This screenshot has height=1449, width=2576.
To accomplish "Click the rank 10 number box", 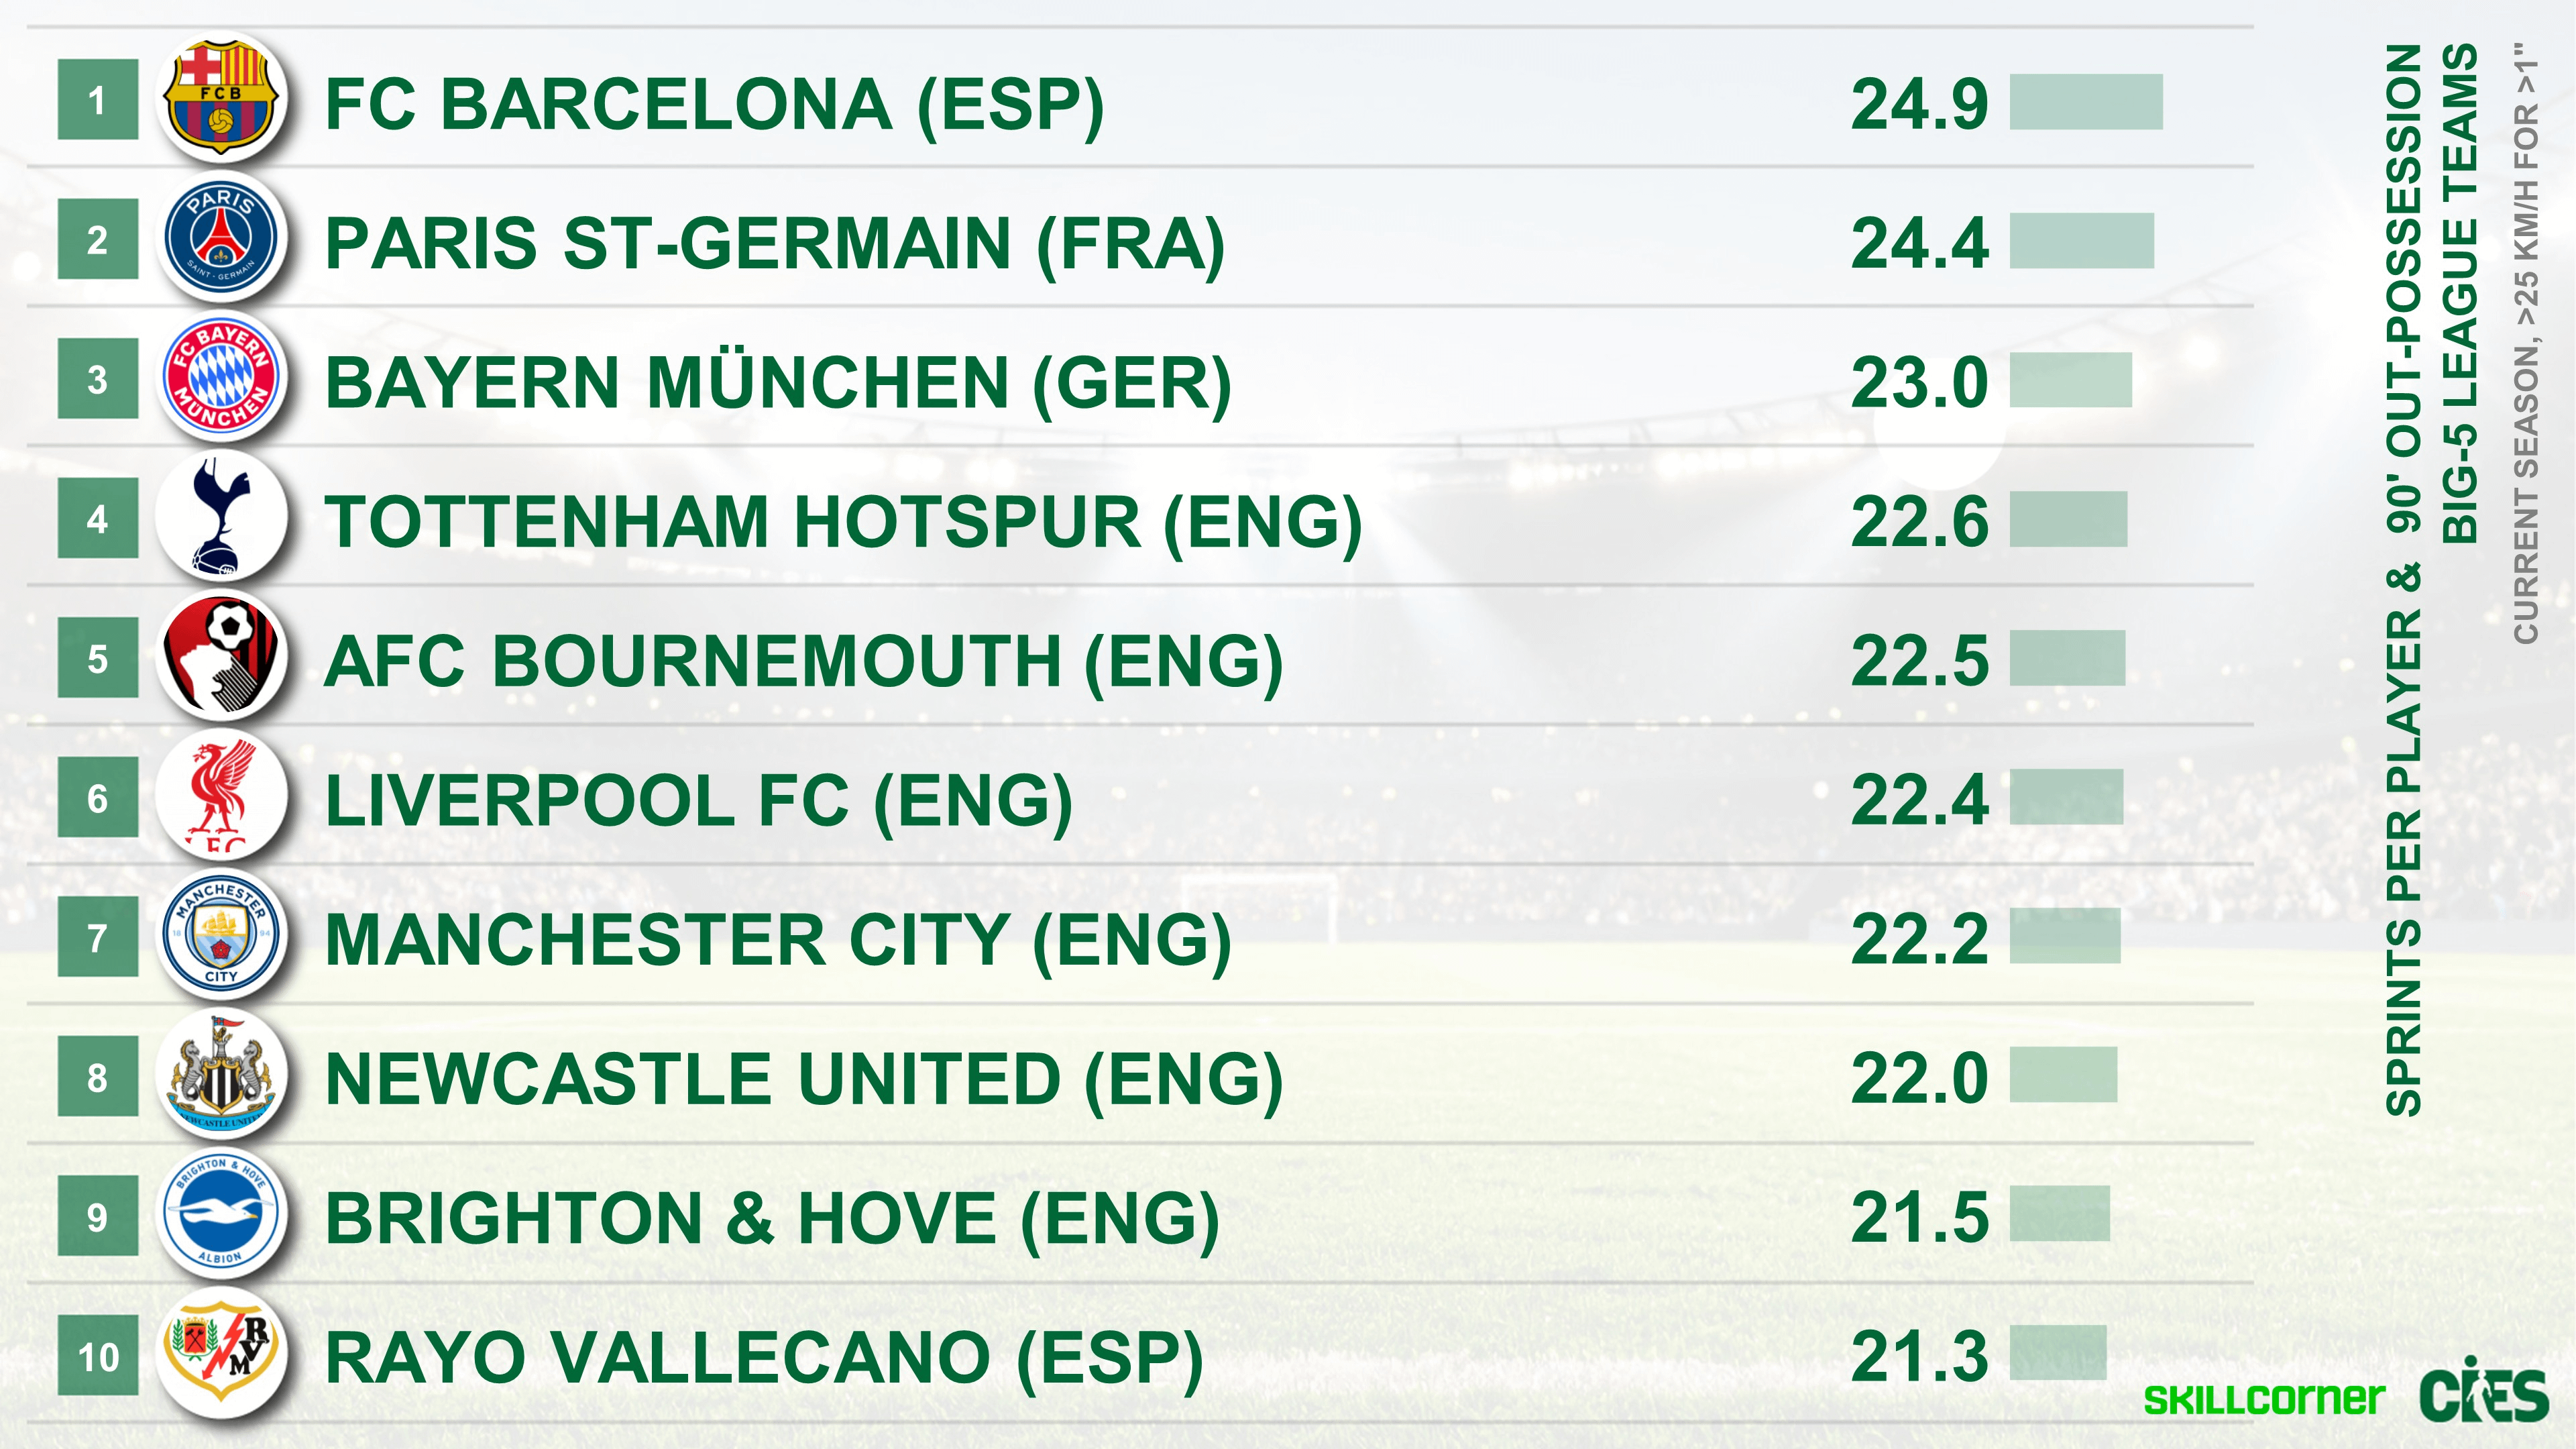I will (x=98, y=1356).
